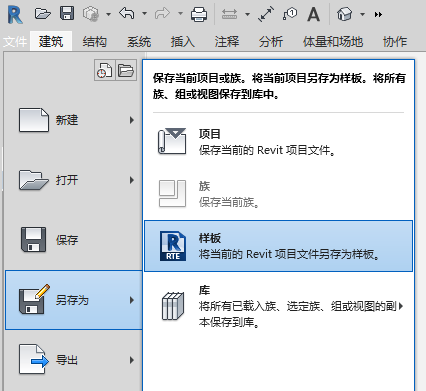Click text 将当前的 Revit 项目文件另存为样板。
The height and width of the screenshot is (391, 426).
click(289, 255)
